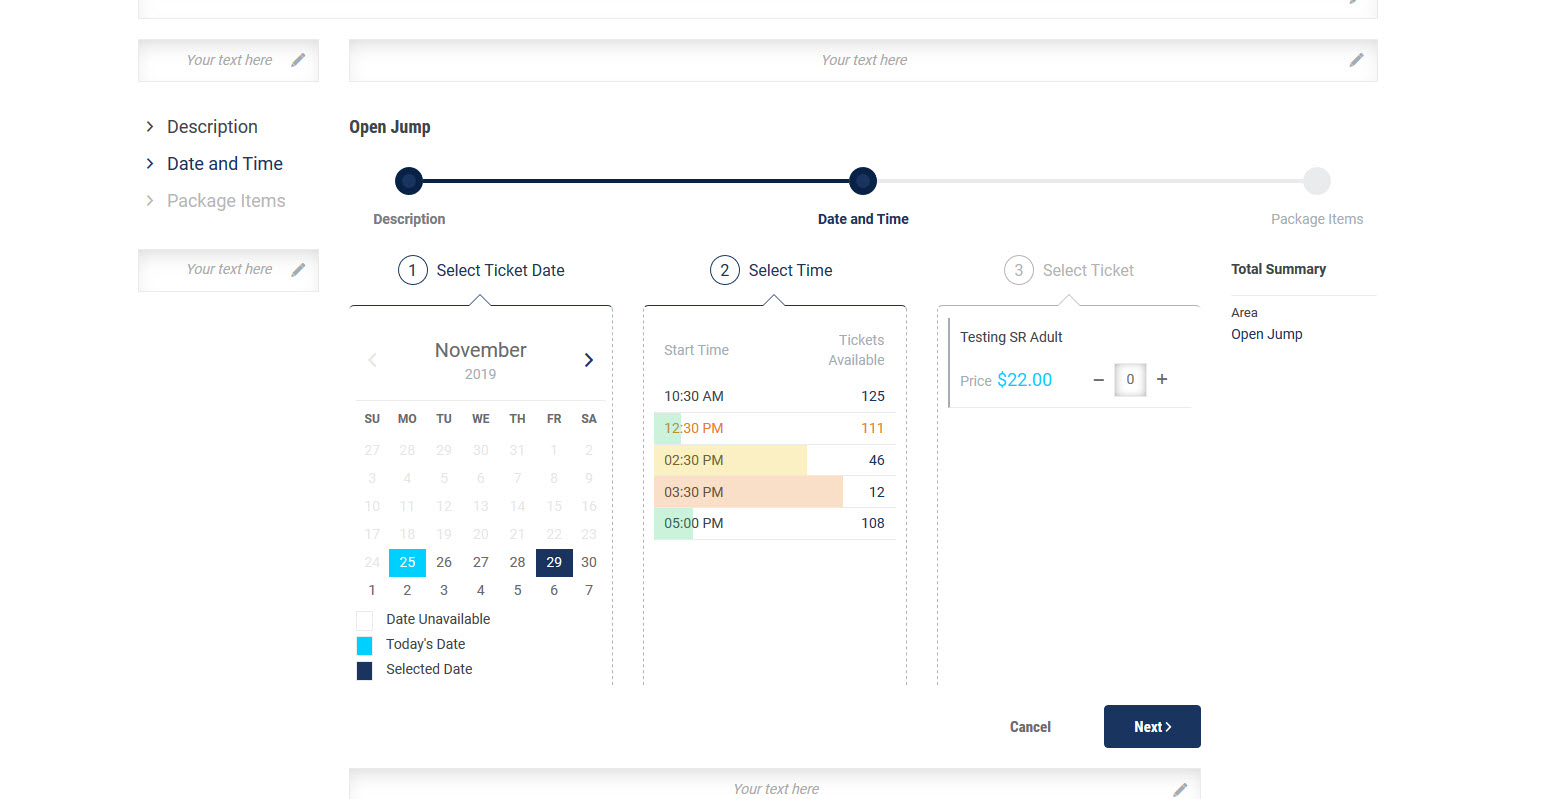1566x799 pixels.
Task: Click Testing SR Adult ticket name
Action: tap(1011, 337)
